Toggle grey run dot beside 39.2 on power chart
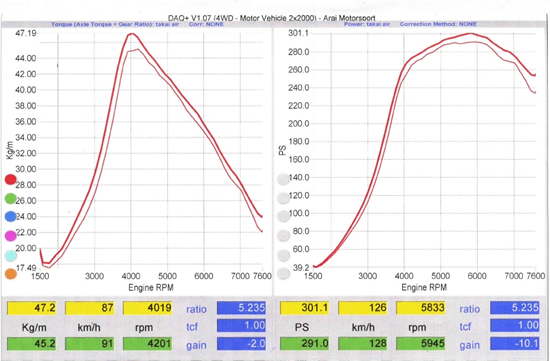550x361 pixels. tap(283, 273)
